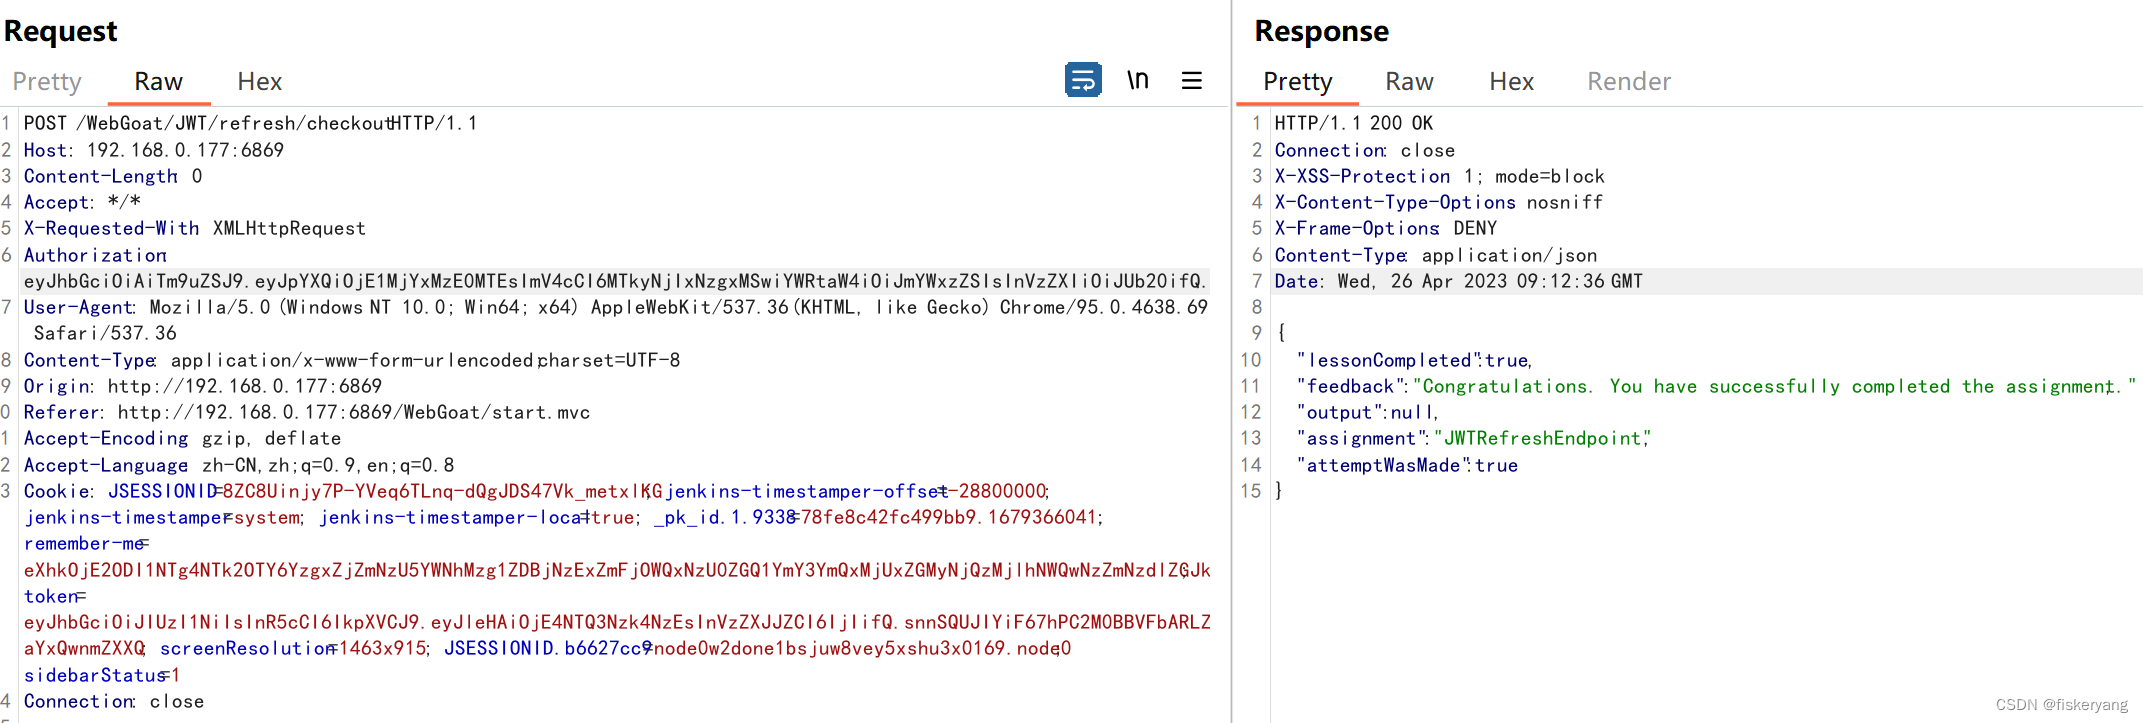Click the remember-me= cookie name

(87, 543)
